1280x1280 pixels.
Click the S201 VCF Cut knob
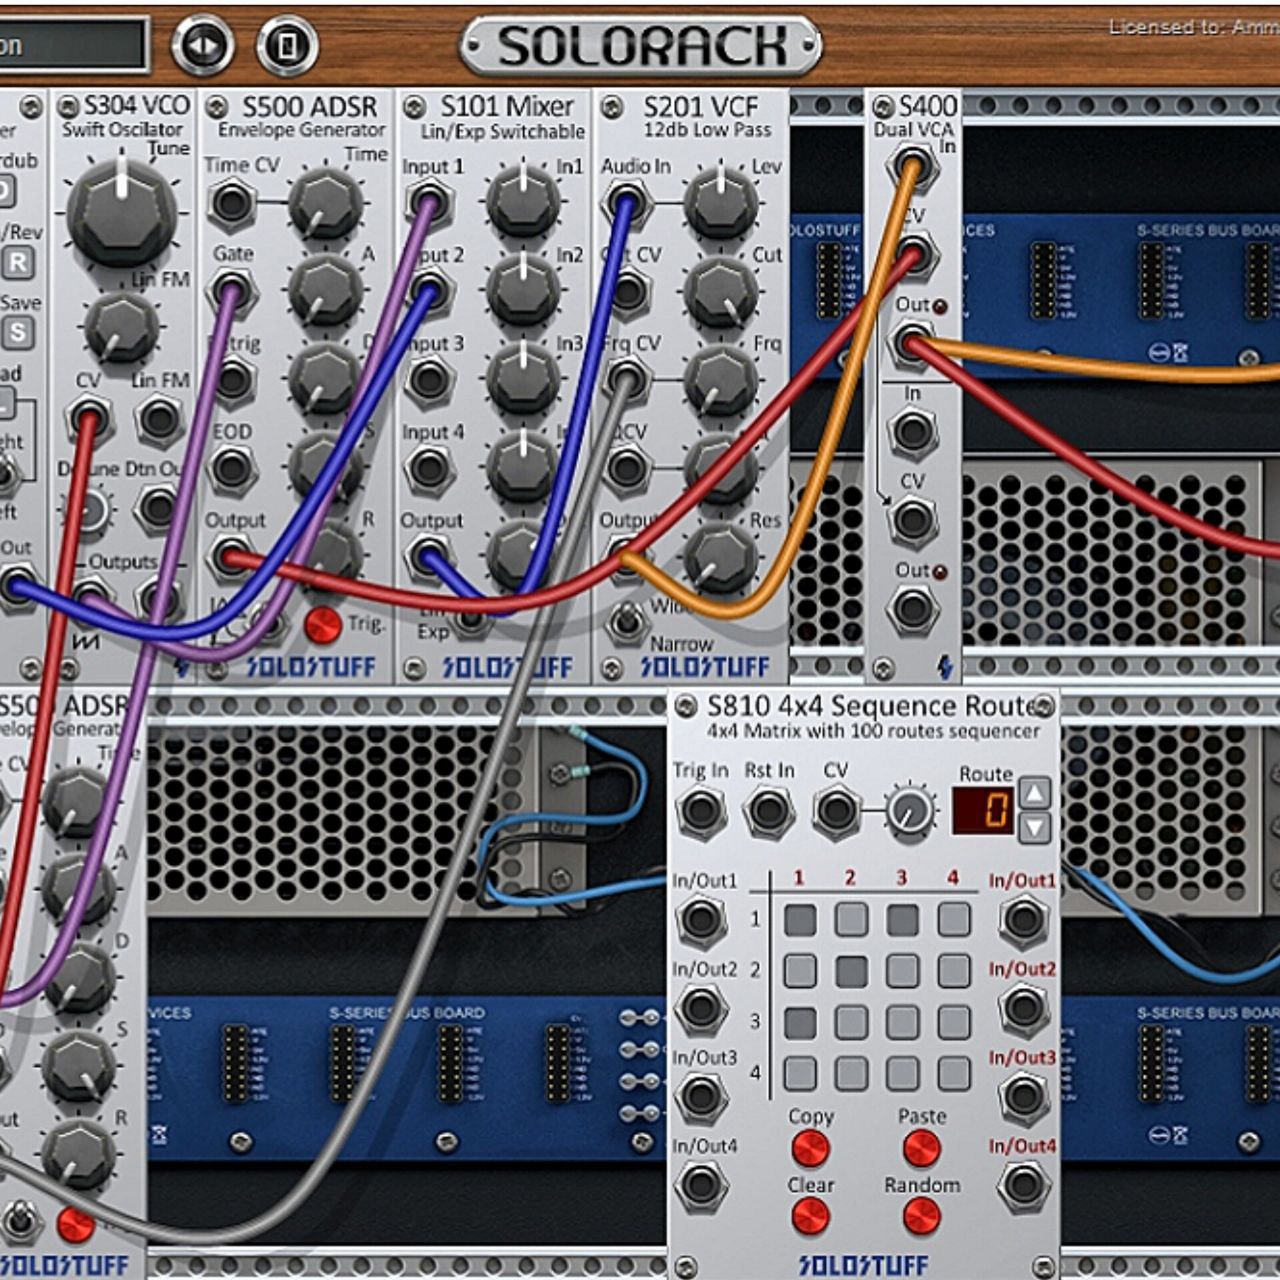click(x=720, y=292)
